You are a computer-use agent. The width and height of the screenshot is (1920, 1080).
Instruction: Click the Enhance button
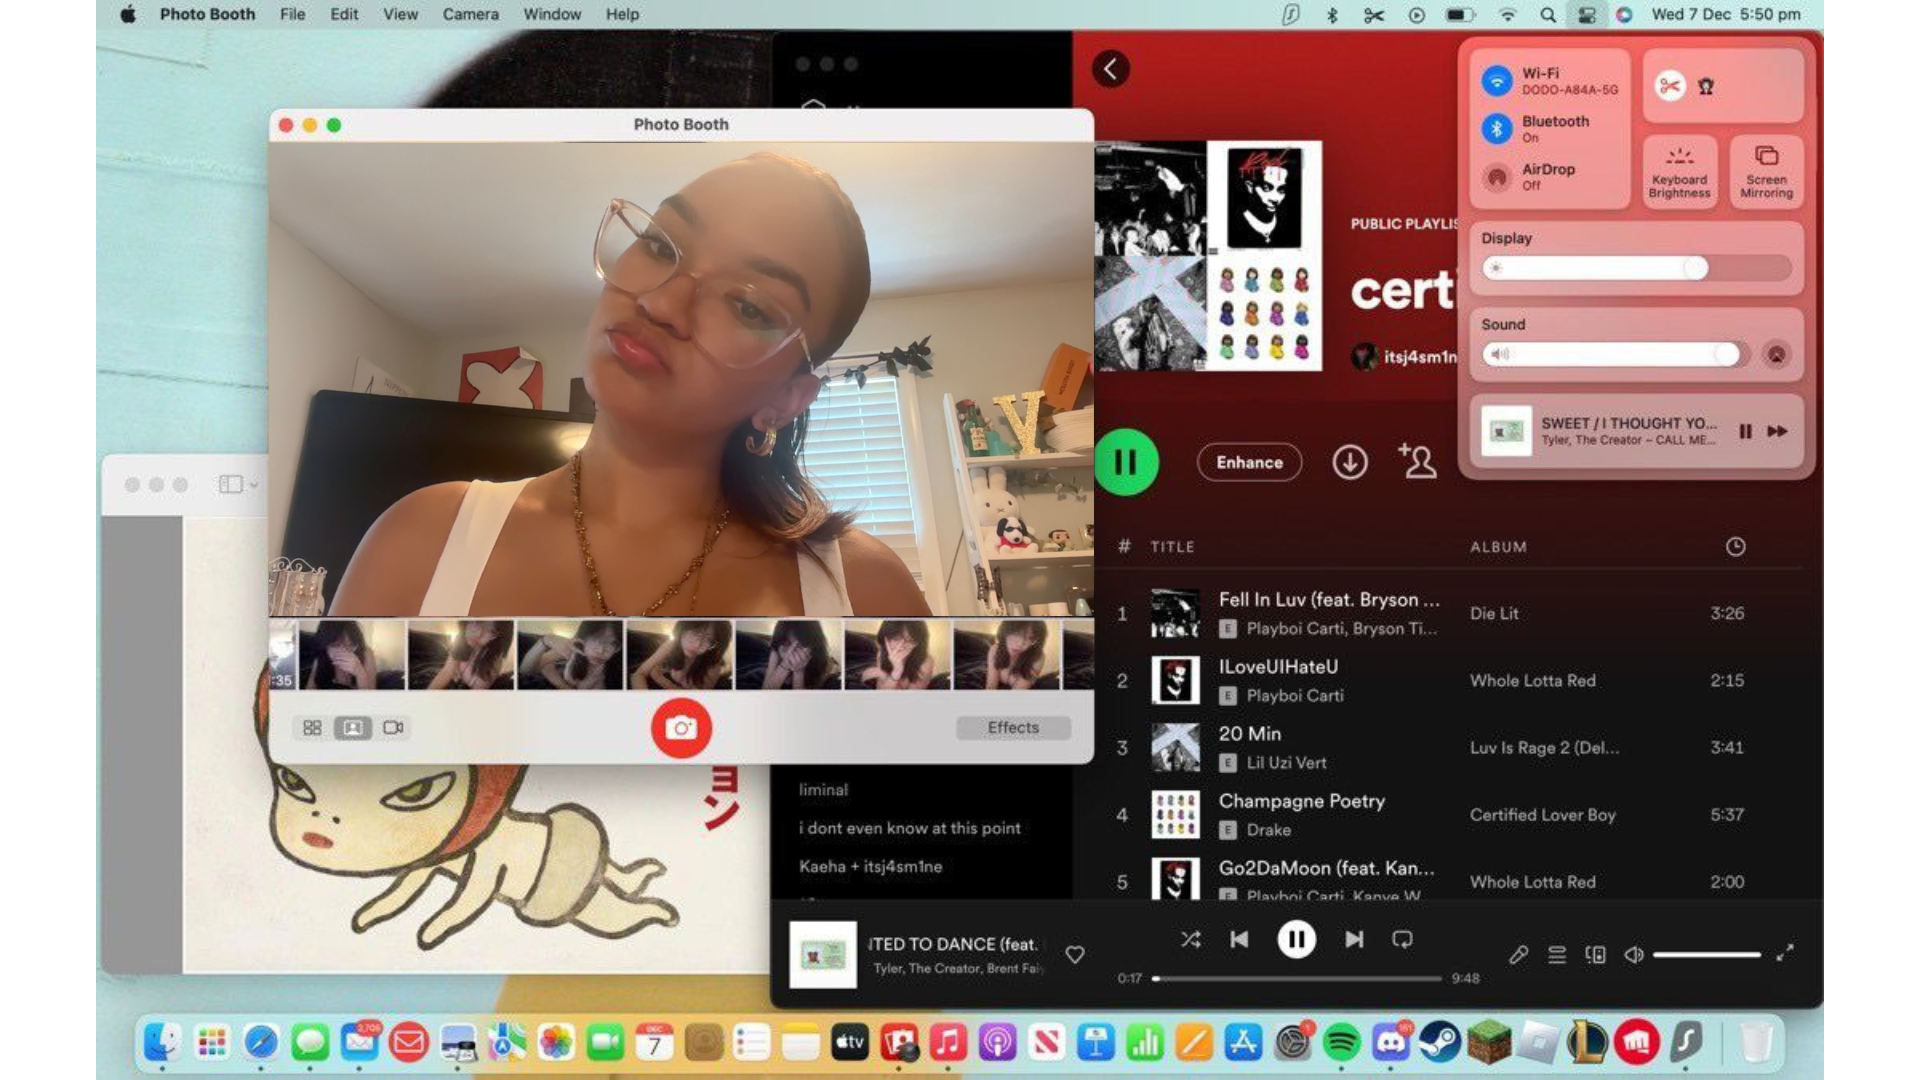point(1249,462)
